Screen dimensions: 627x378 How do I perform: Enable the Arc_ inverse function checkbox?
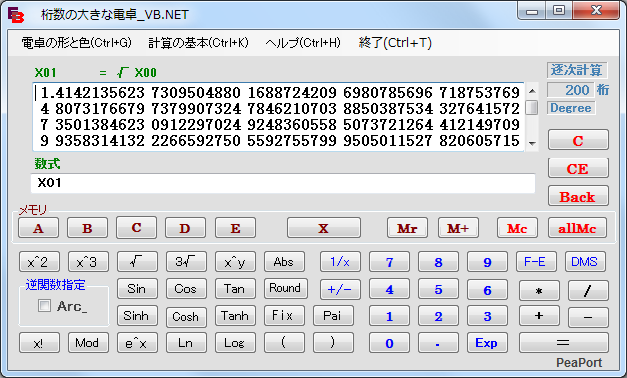click(44, 306)
